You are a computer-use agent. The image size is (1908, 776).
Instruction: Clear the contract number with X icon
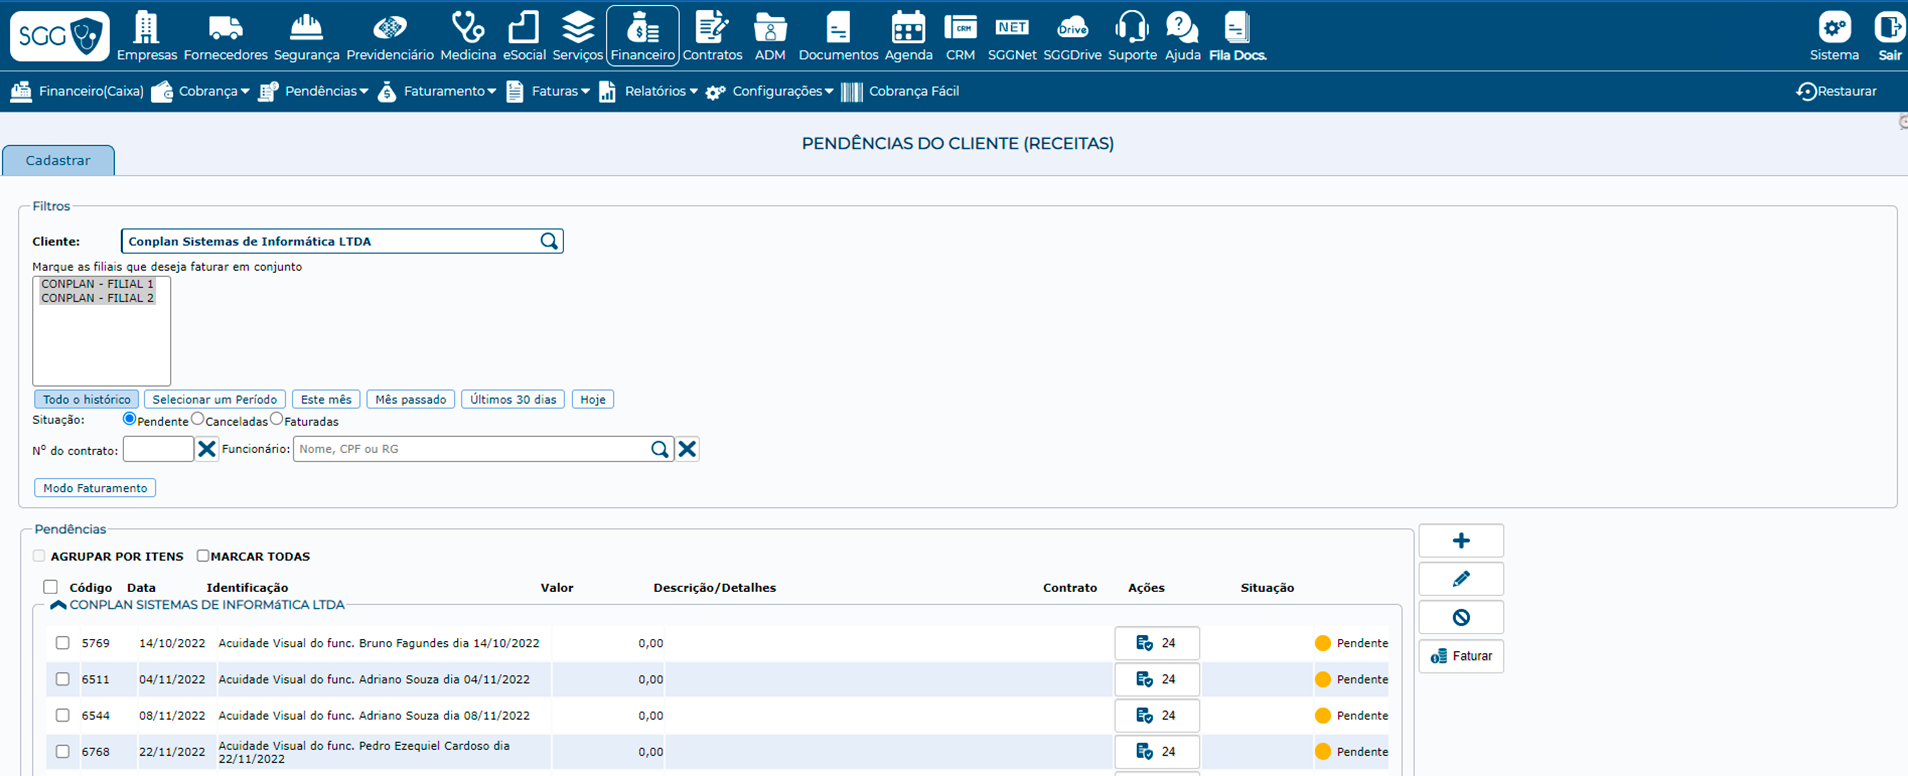(207, 449)
